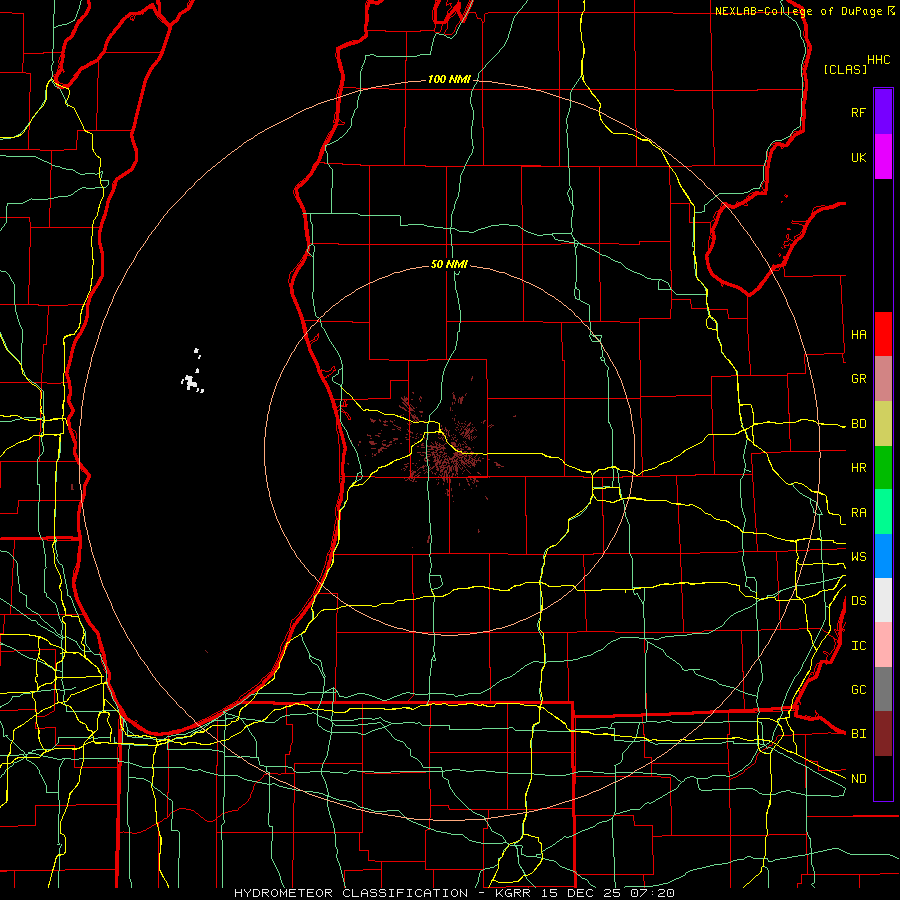Click the HHC product label

click(879, 60)
